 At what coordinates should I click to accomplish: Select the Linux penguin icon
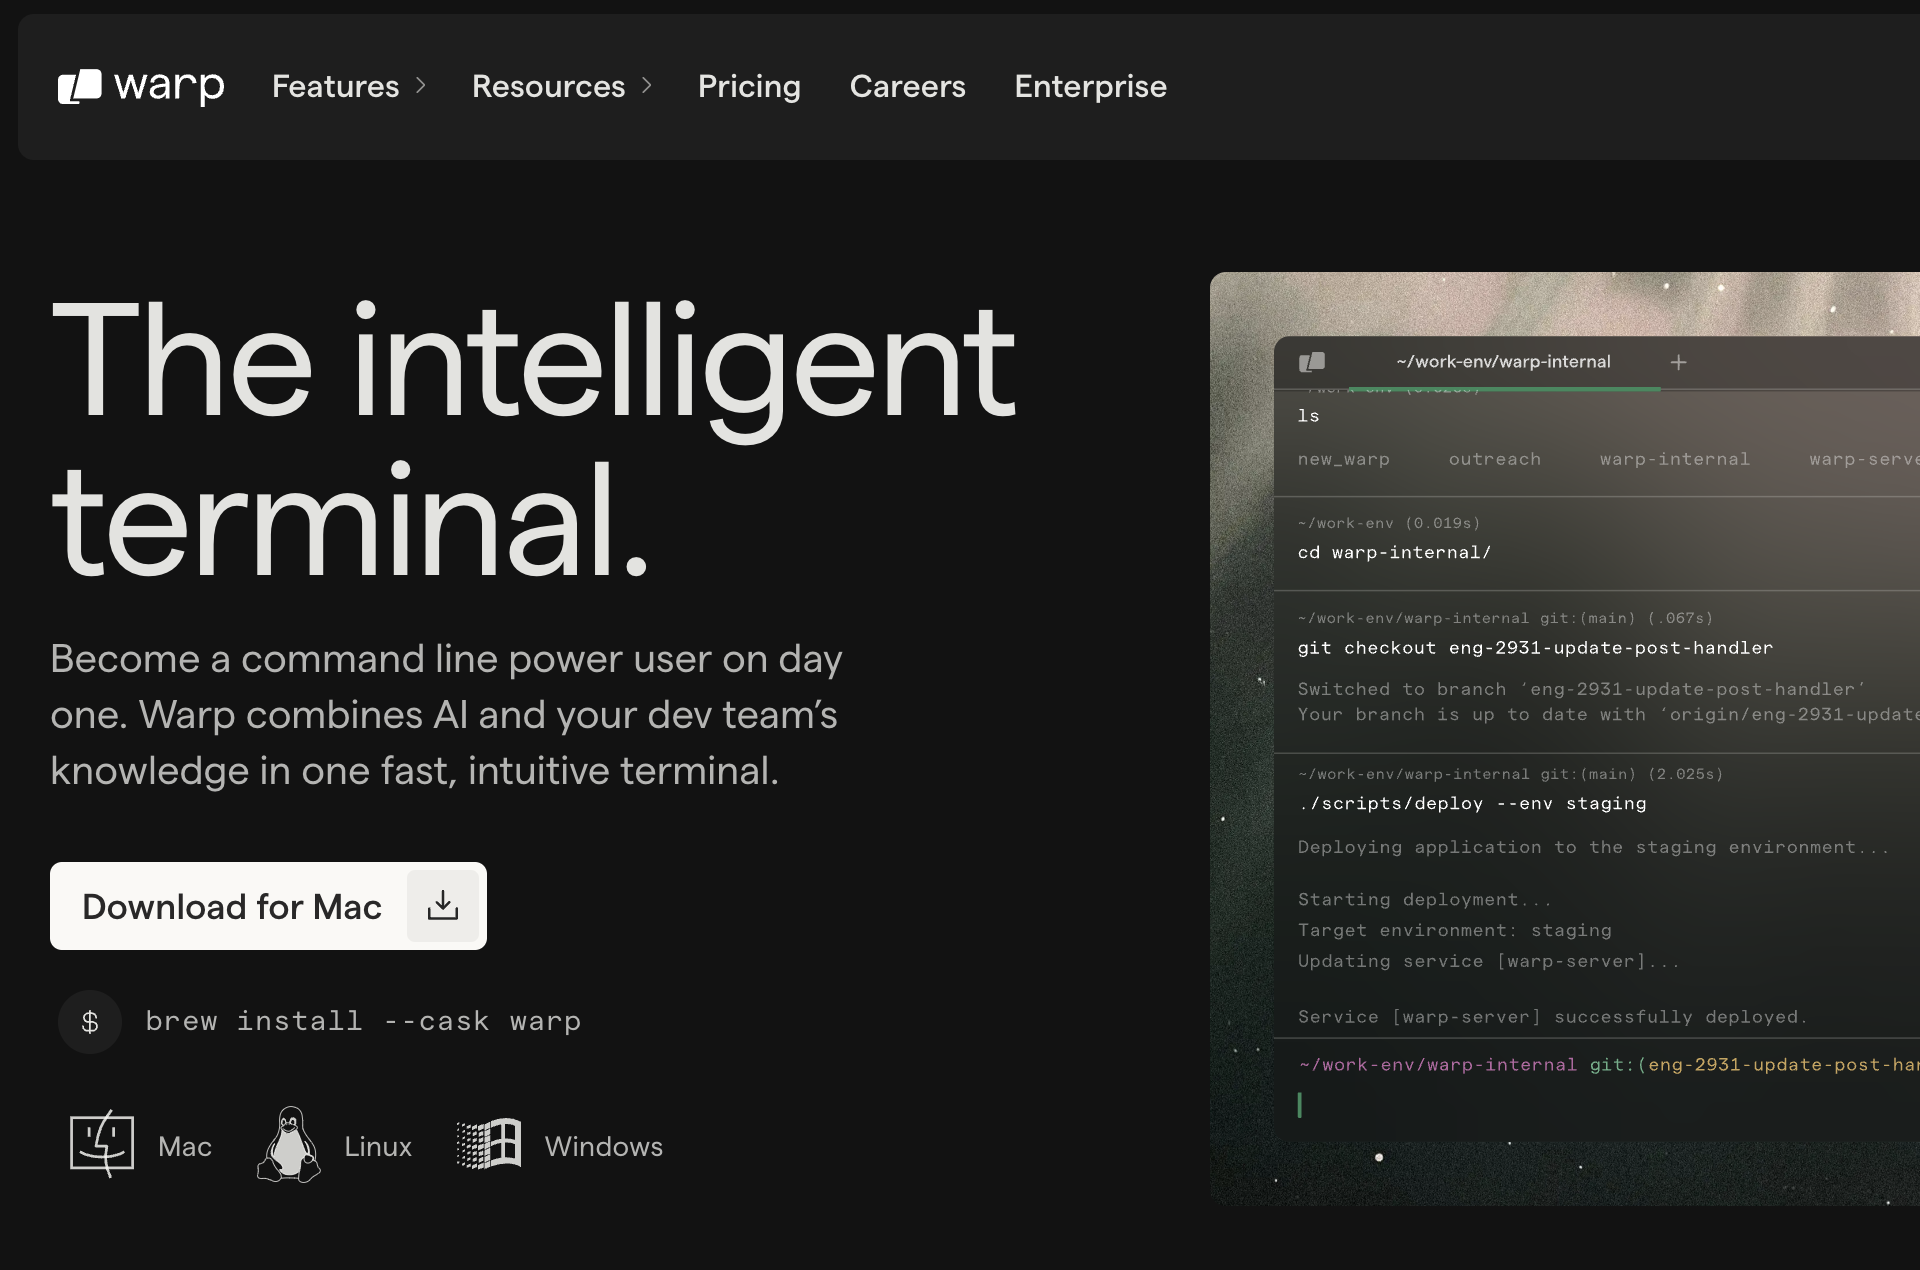coord(289,1144)
